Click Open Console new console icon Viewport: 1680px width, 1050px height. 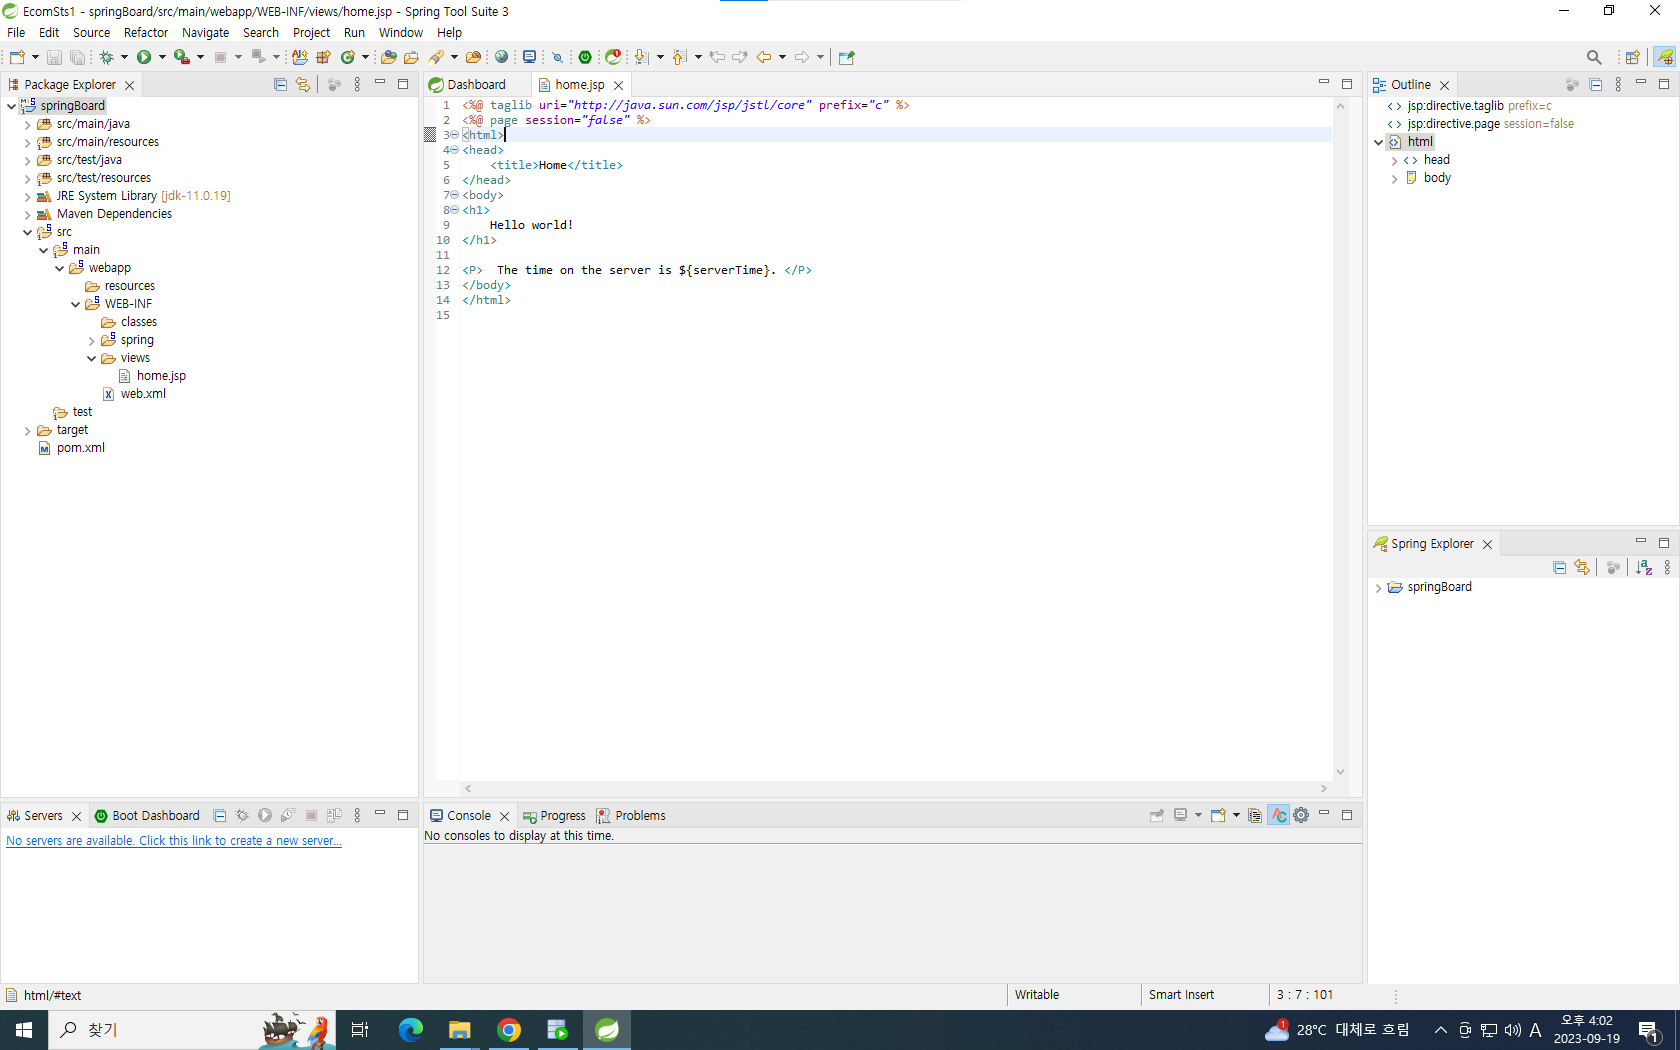coord(1218,815)
